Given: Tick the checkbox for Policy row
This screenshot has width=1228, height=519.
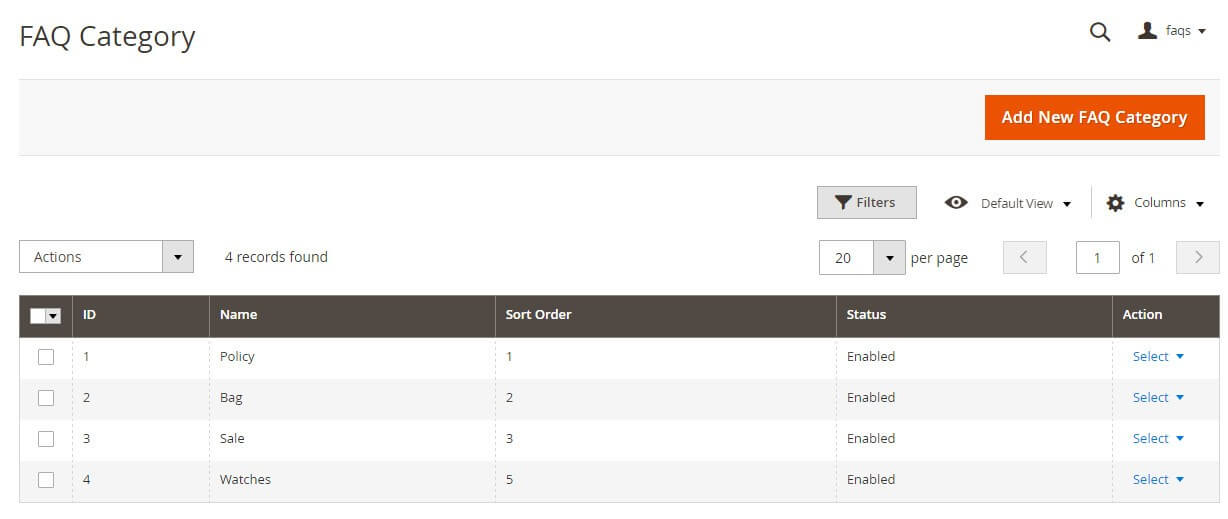Looking at the screenshot, I should point(46,357).
